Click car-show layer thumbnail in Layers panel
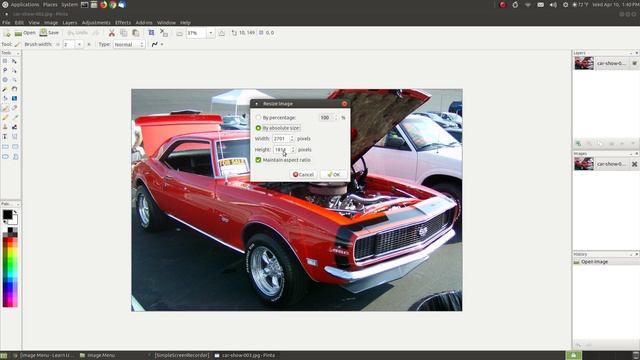Viewport: 640px width, 360px height. 584,63
